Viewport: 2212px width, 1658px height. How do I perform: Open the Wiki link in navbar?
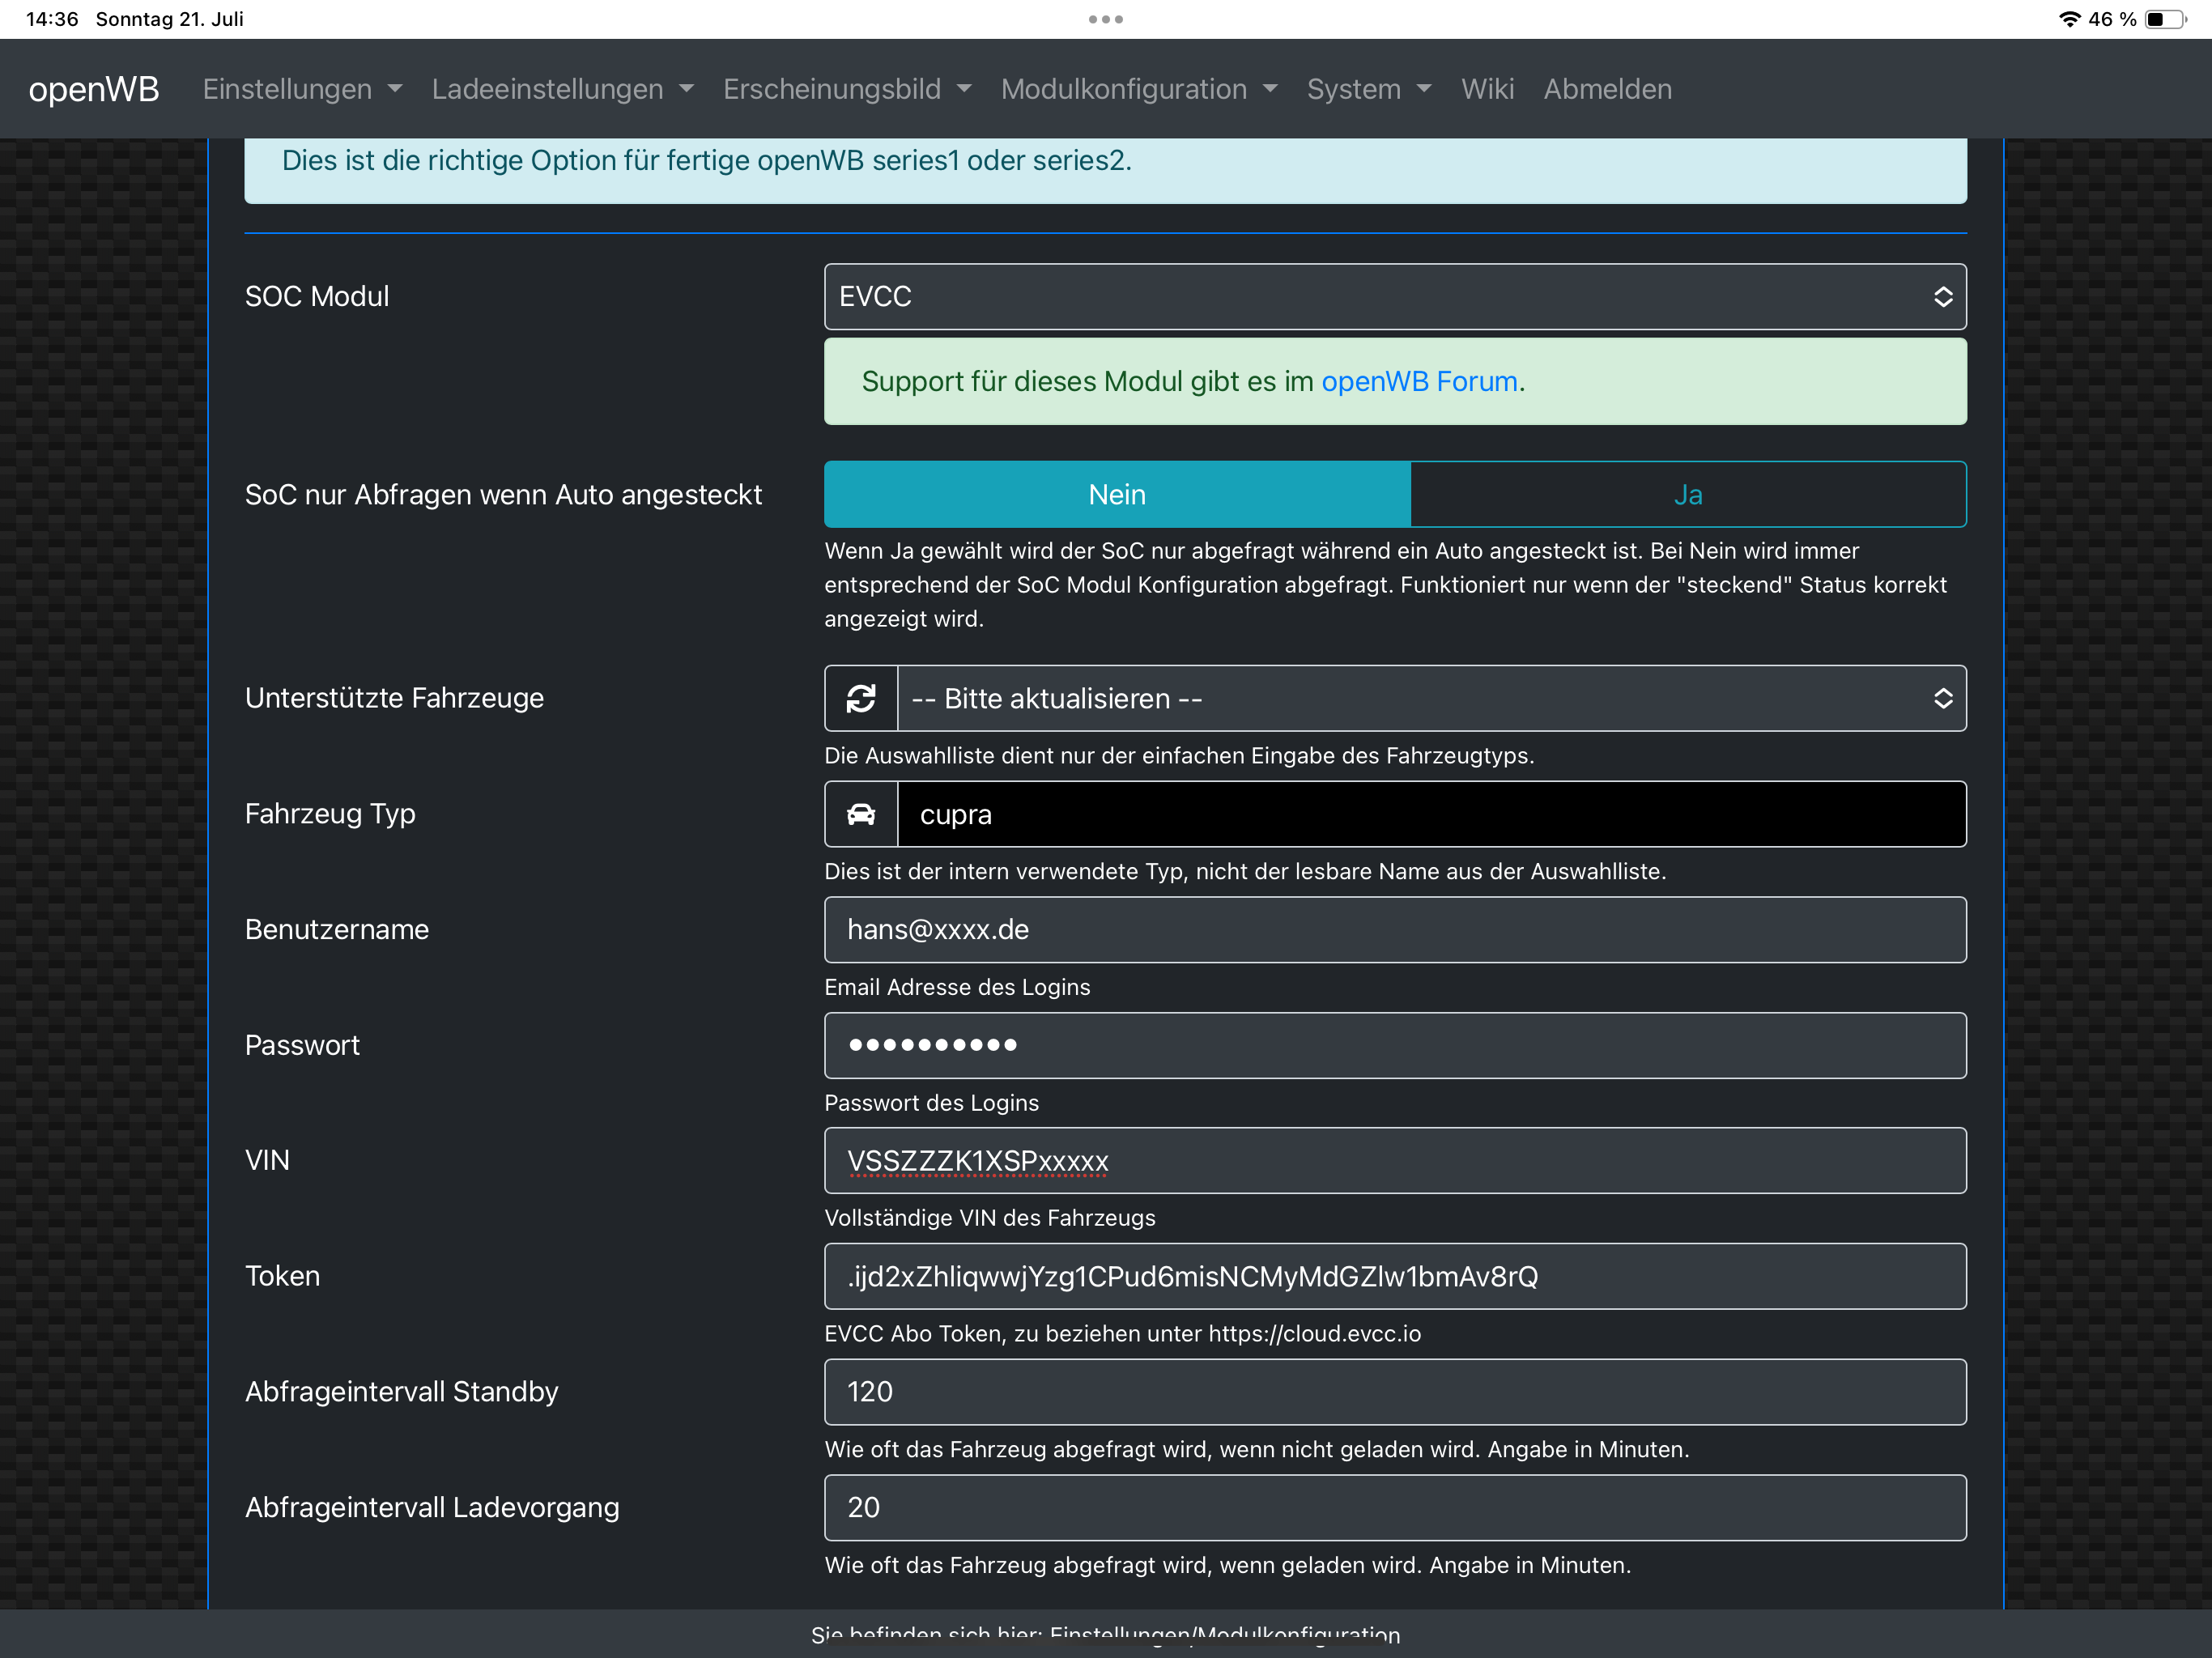click(1487, 89)
